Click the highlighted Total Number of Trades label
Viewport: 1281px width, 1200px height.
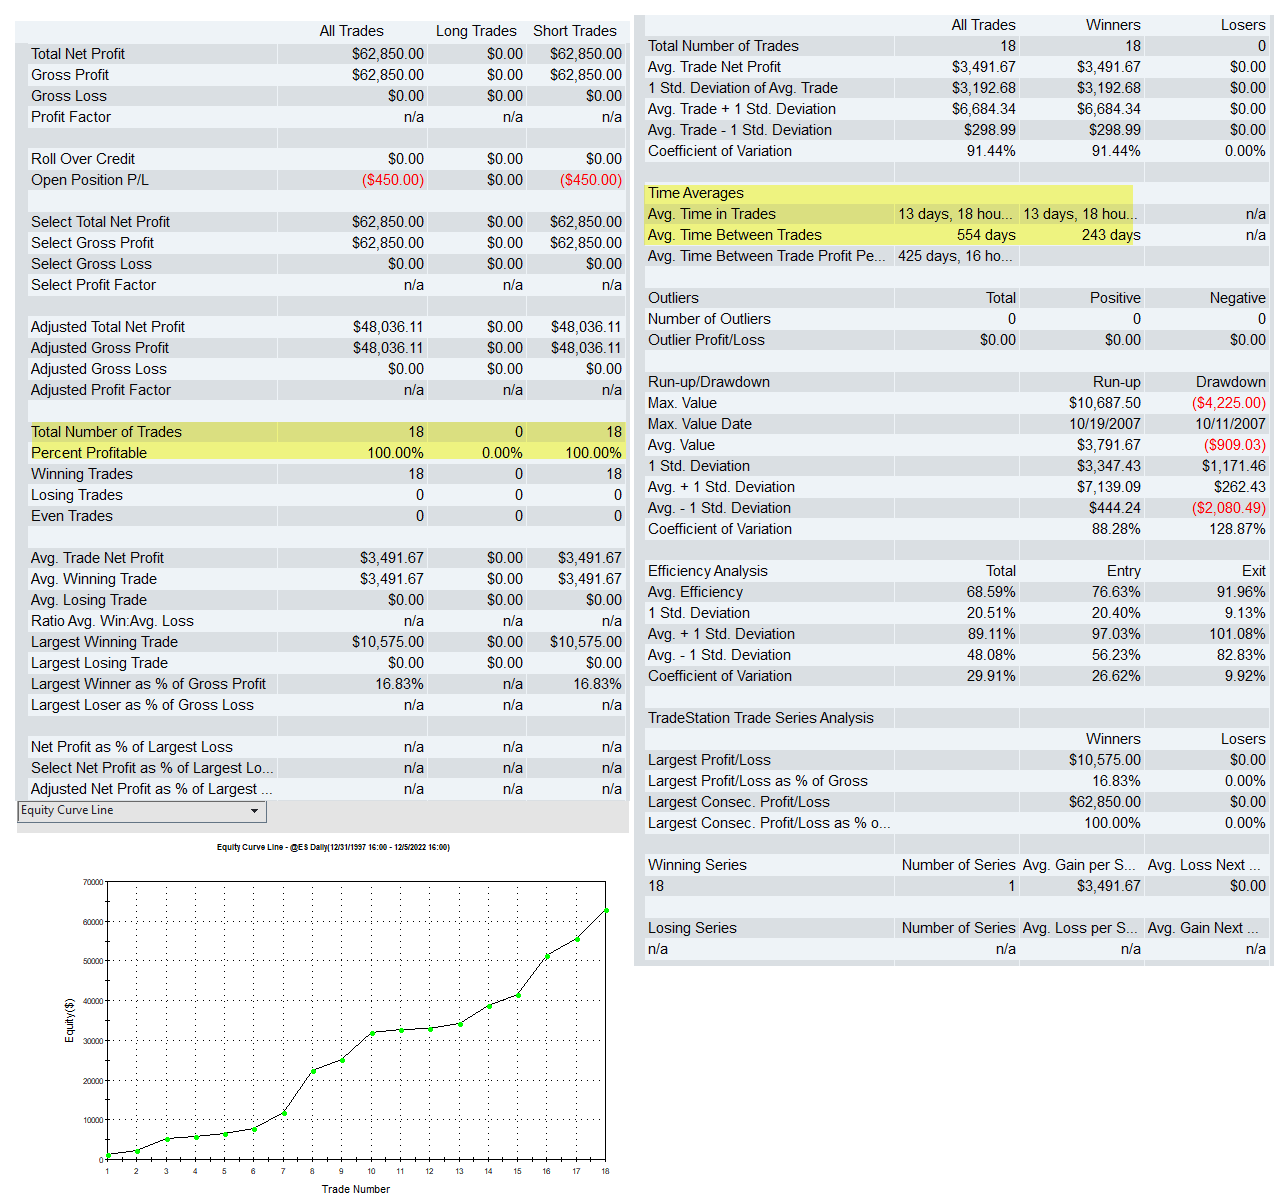point(107,432)
